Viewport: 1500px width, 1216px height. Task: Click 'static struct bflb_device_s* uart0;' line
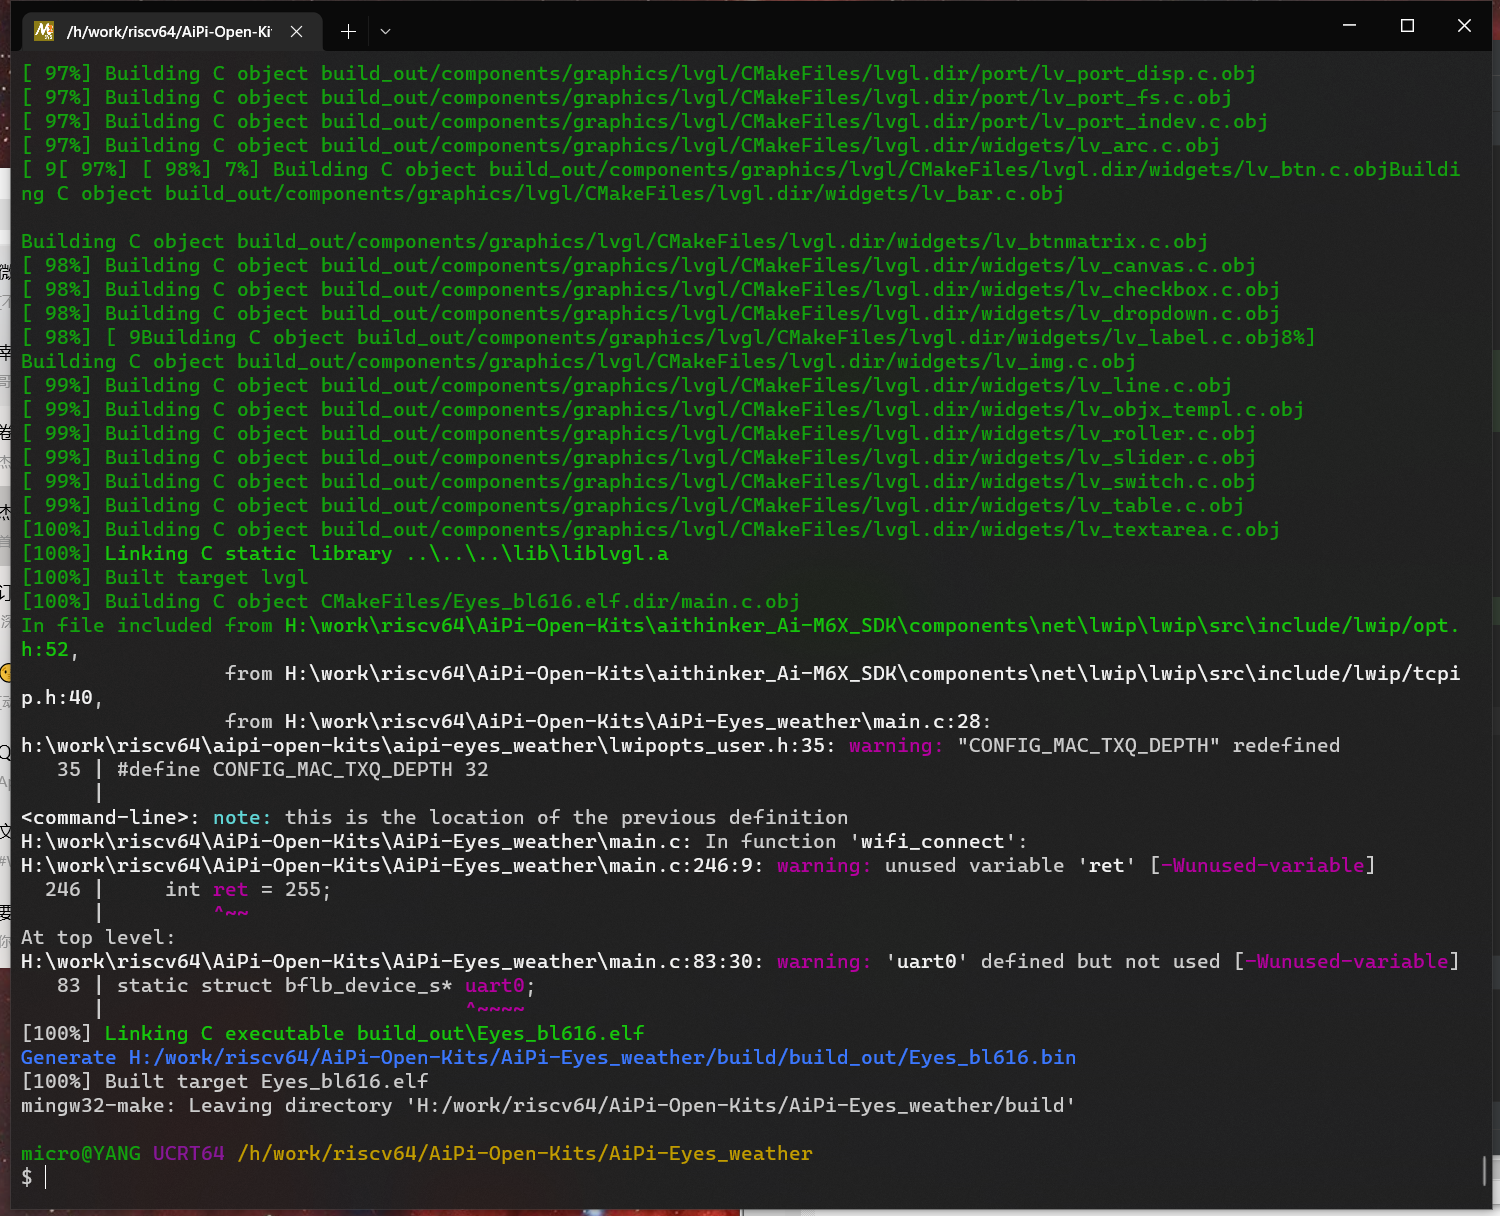pos(326,985)
